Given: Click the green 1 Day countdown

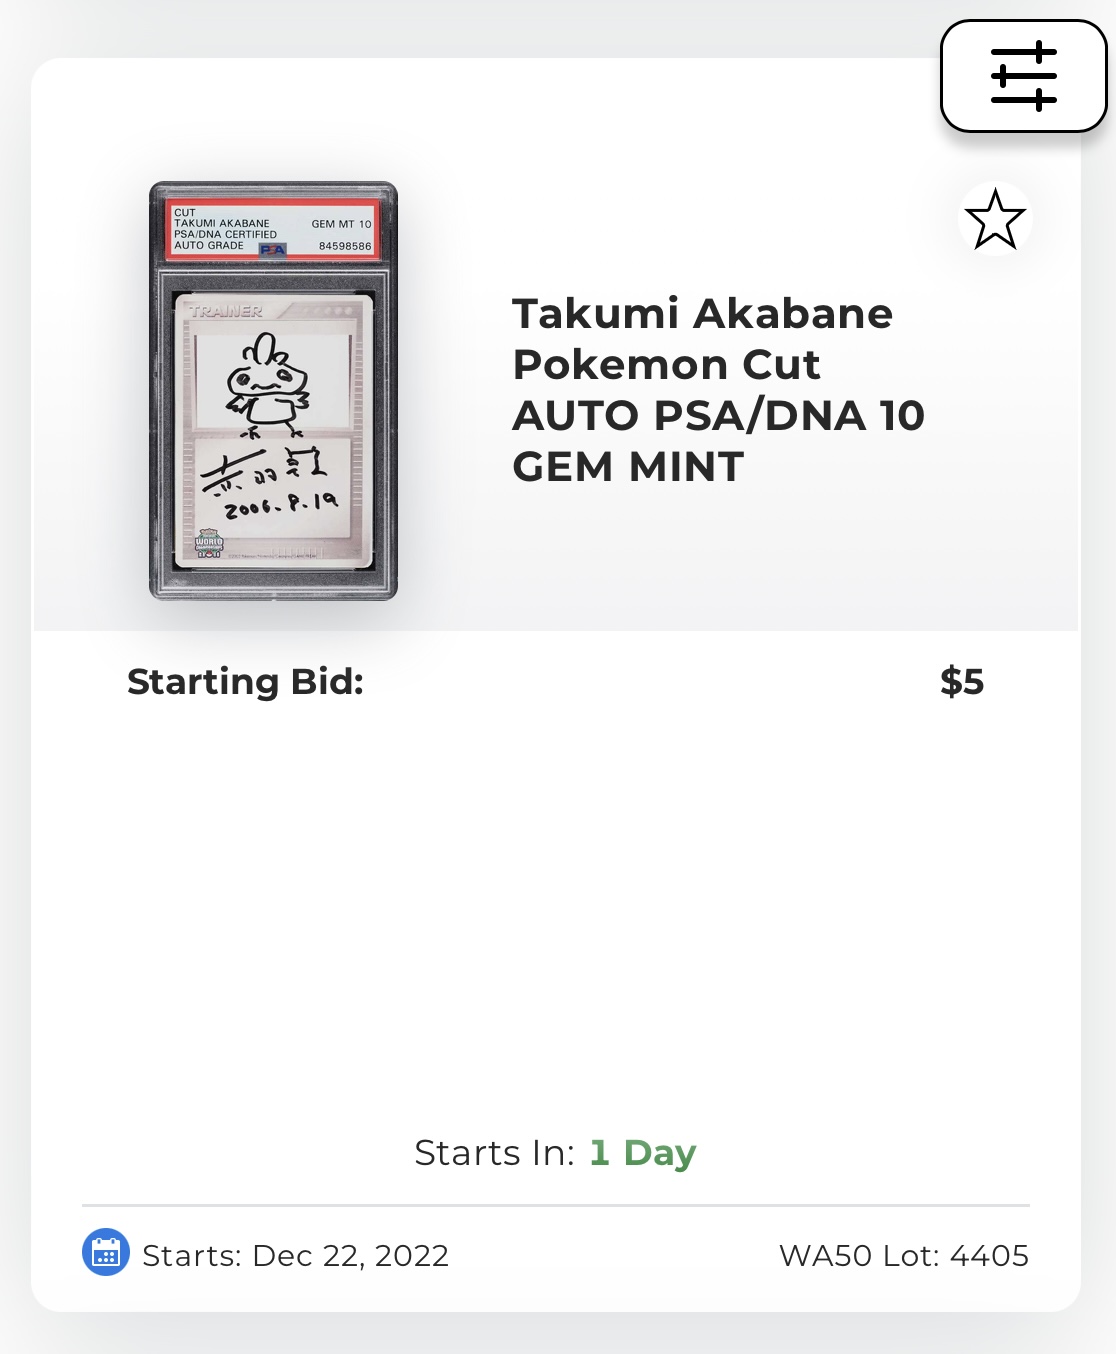Looking at the screenshot, I should (x=642, y=1153).
